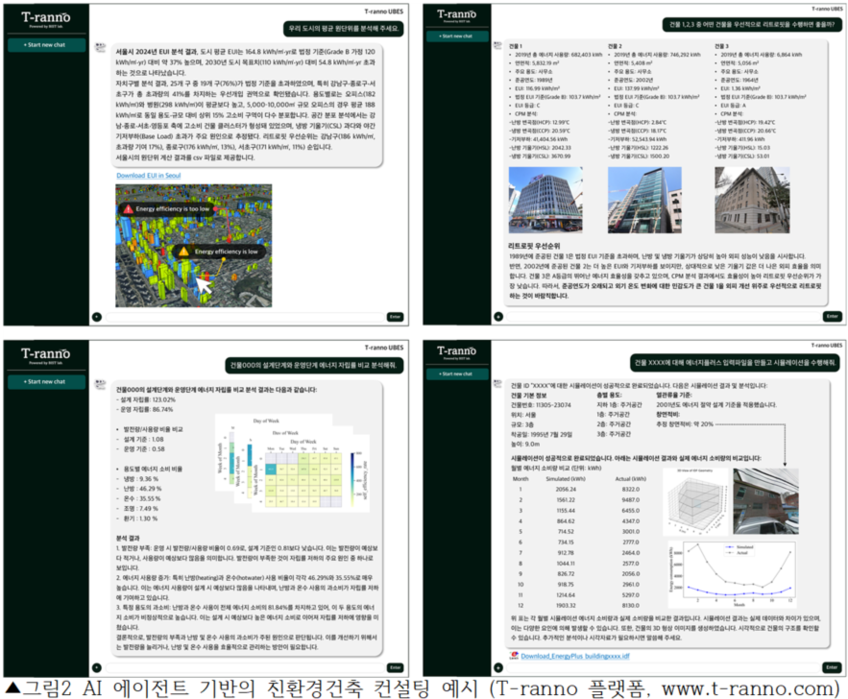Start a new chat in the Seoul EUI window

pyautogui.click(x=47, y=45)
